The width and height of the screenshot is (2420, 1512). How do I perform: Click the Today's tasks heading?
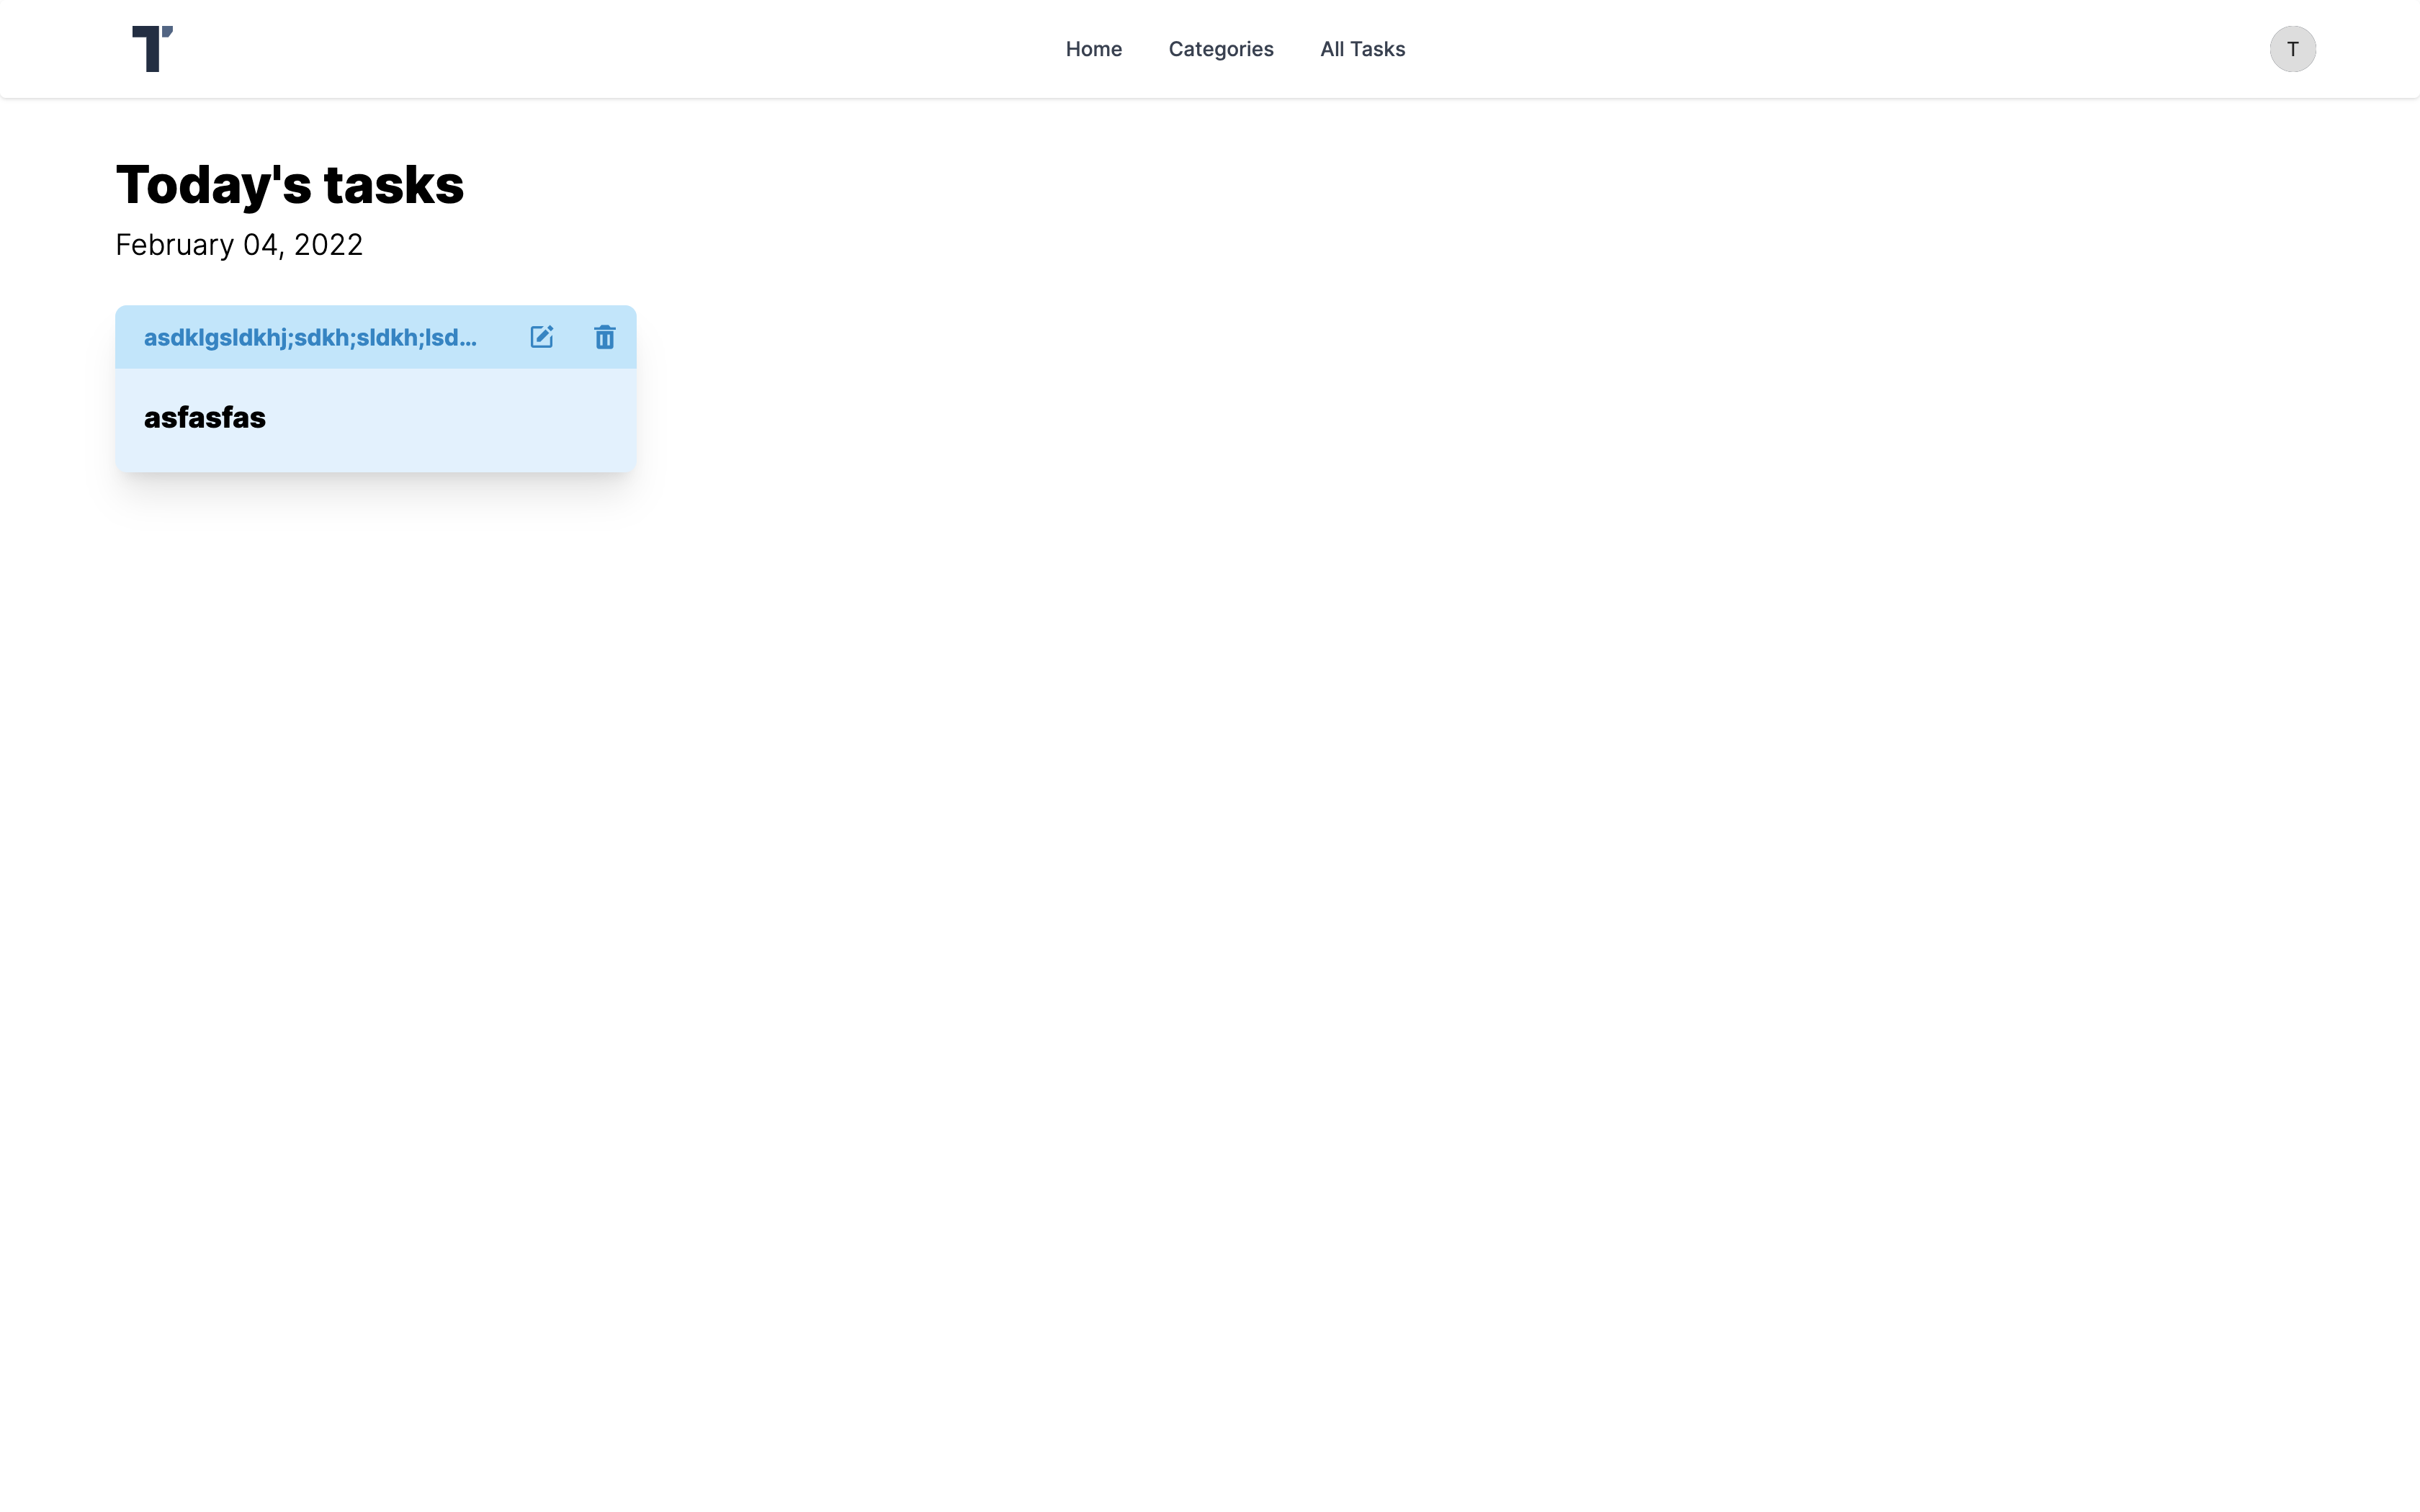290,183
